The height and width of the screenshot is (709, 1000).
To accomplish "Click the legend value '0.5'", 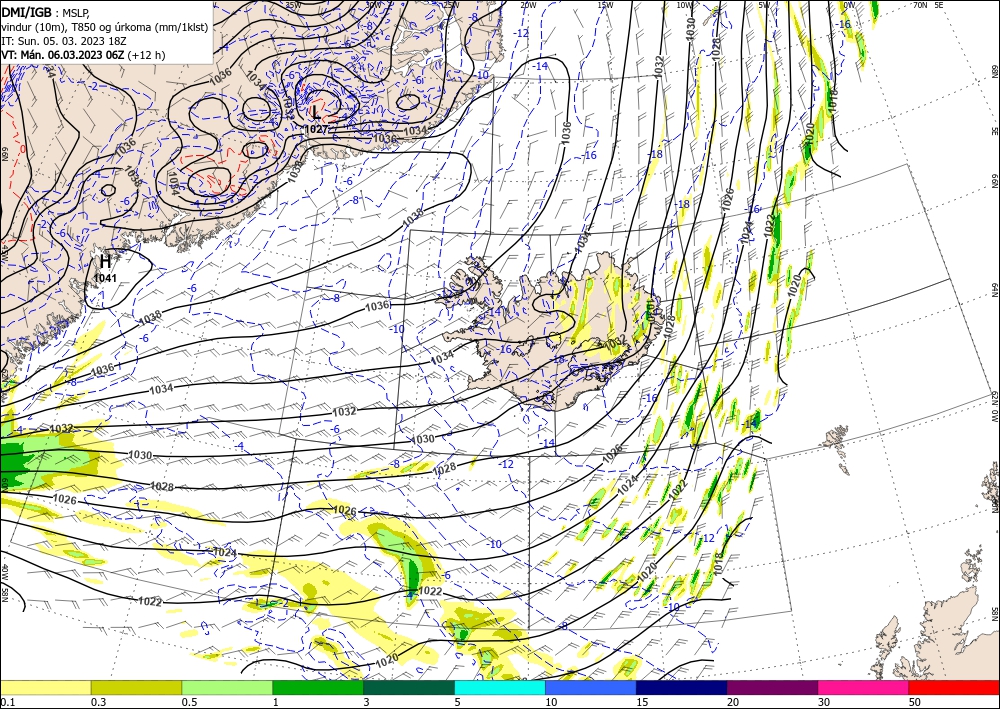I will 189,702.
